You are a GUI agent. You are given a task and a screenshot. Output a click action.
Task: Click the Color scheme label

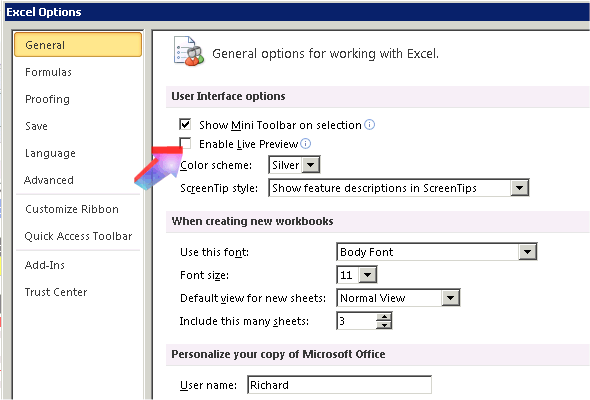(216, 165)
